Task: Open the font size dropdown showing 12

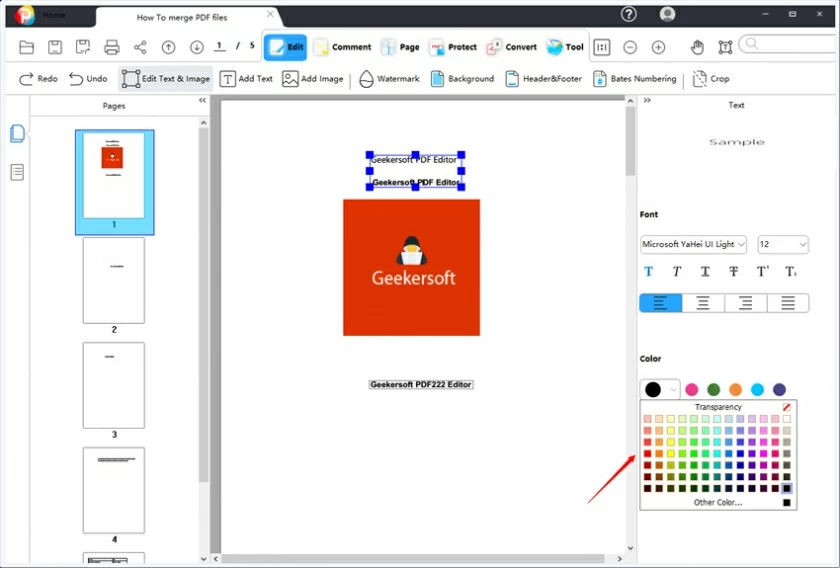Action: pos(783,244)
